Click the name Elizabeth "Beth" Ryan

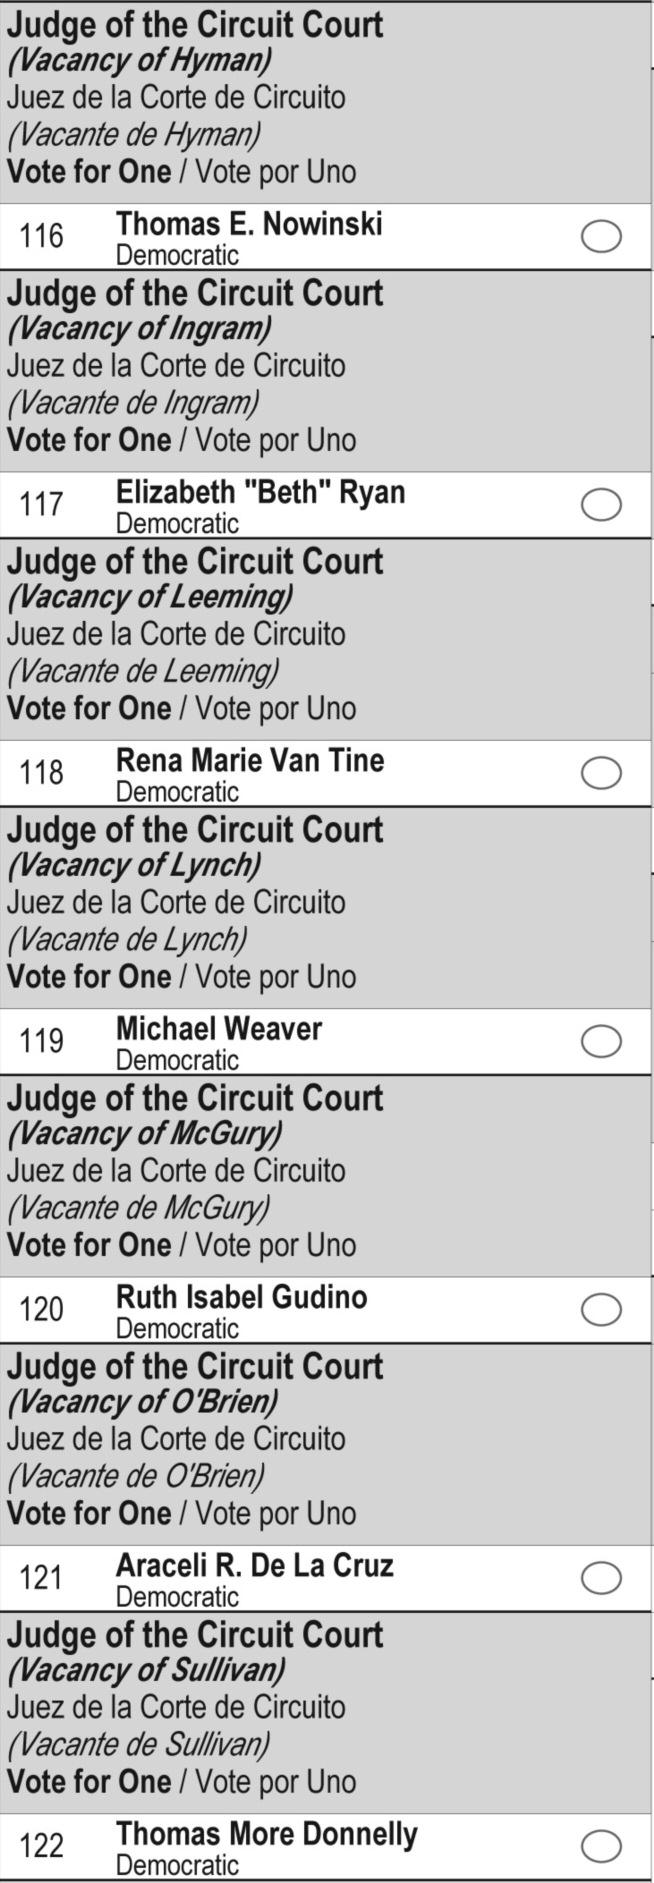click(260, 492)
